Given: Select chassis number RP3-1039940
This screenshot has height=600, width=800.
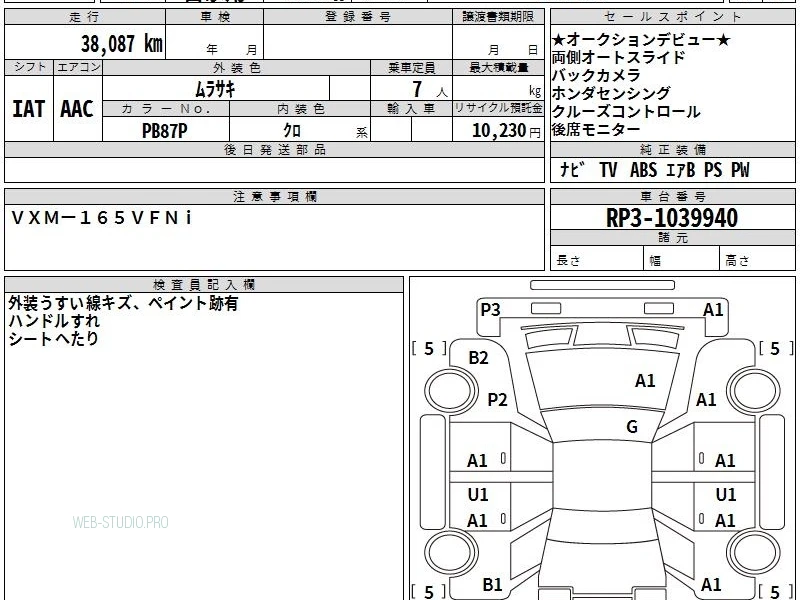Looking at the screenshot, I should 672,218.
